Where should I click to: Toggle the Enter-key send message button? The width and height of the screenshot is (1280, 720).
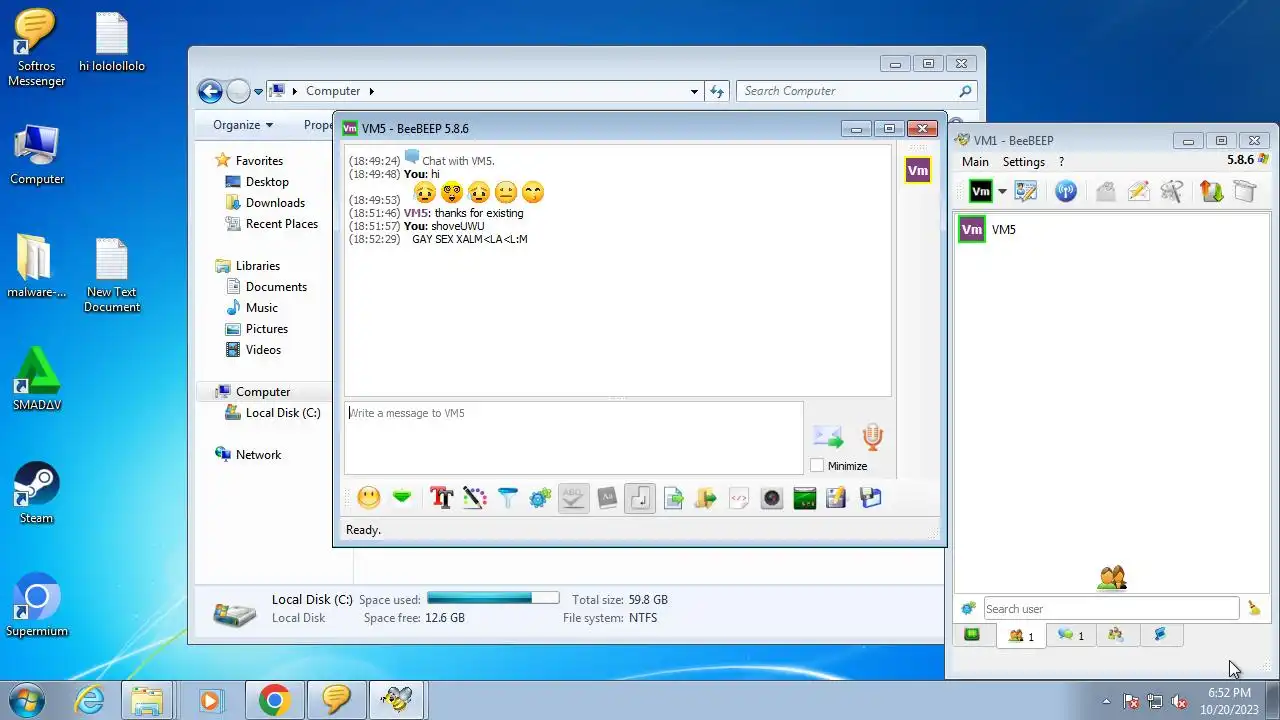640,497
